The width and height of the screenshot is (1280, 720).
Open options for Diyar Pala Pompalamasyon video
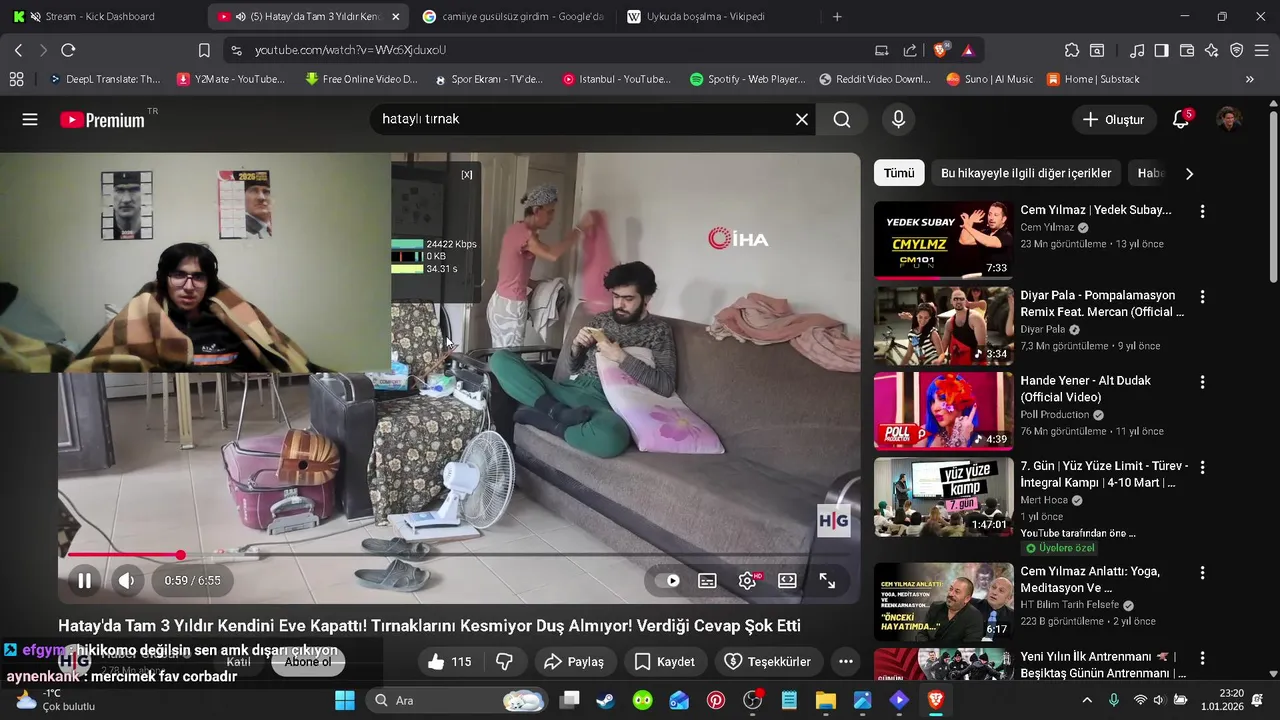click(1202, 296)
